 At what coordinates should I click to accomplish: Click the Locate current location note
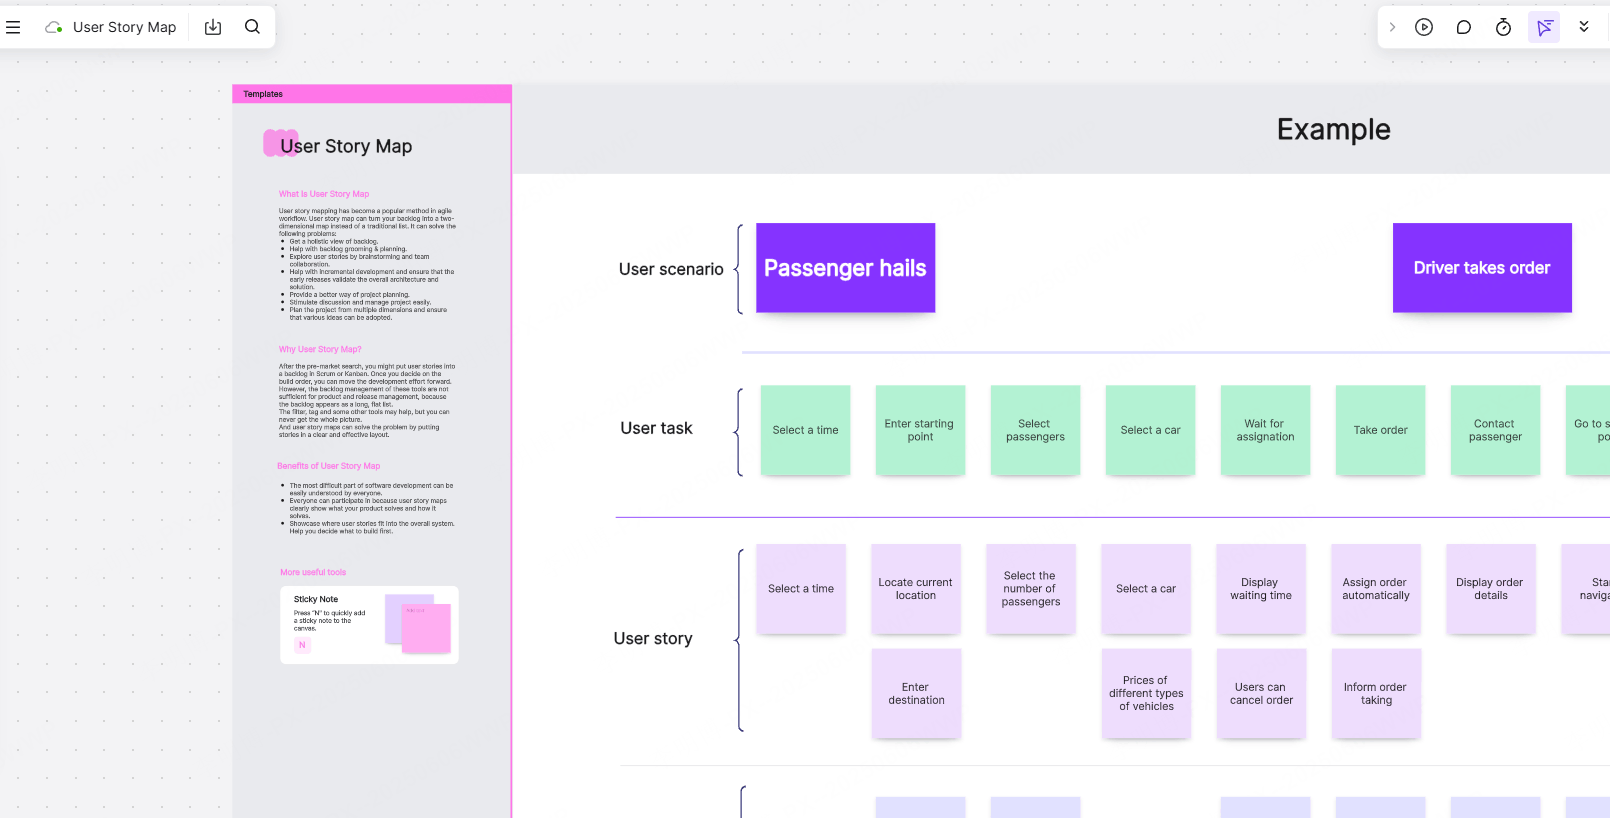[916, 589]
